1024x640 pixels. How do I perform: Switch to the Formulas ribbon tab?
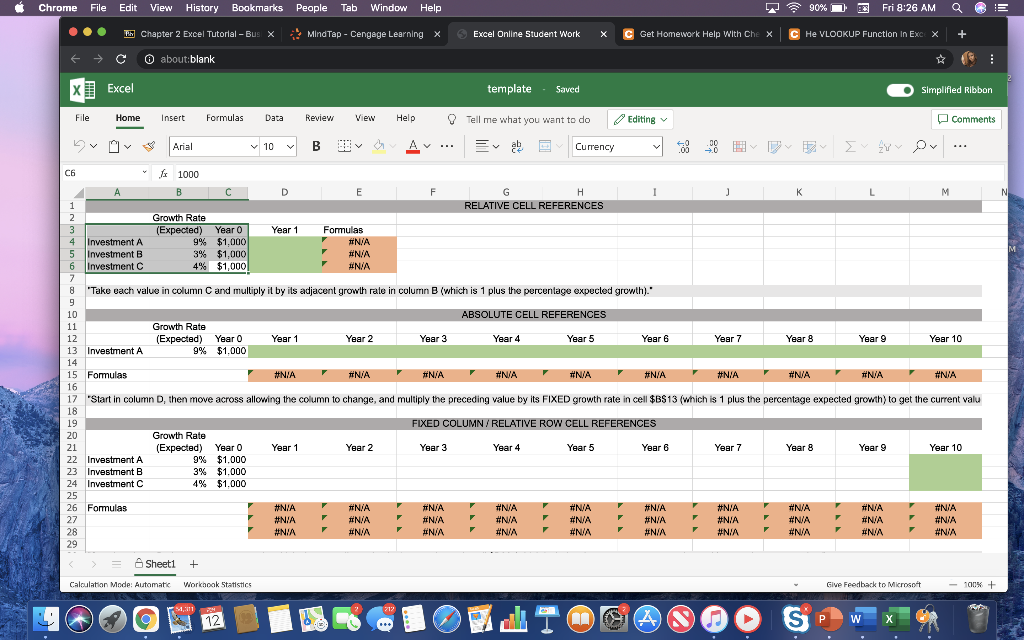[224, 117]
